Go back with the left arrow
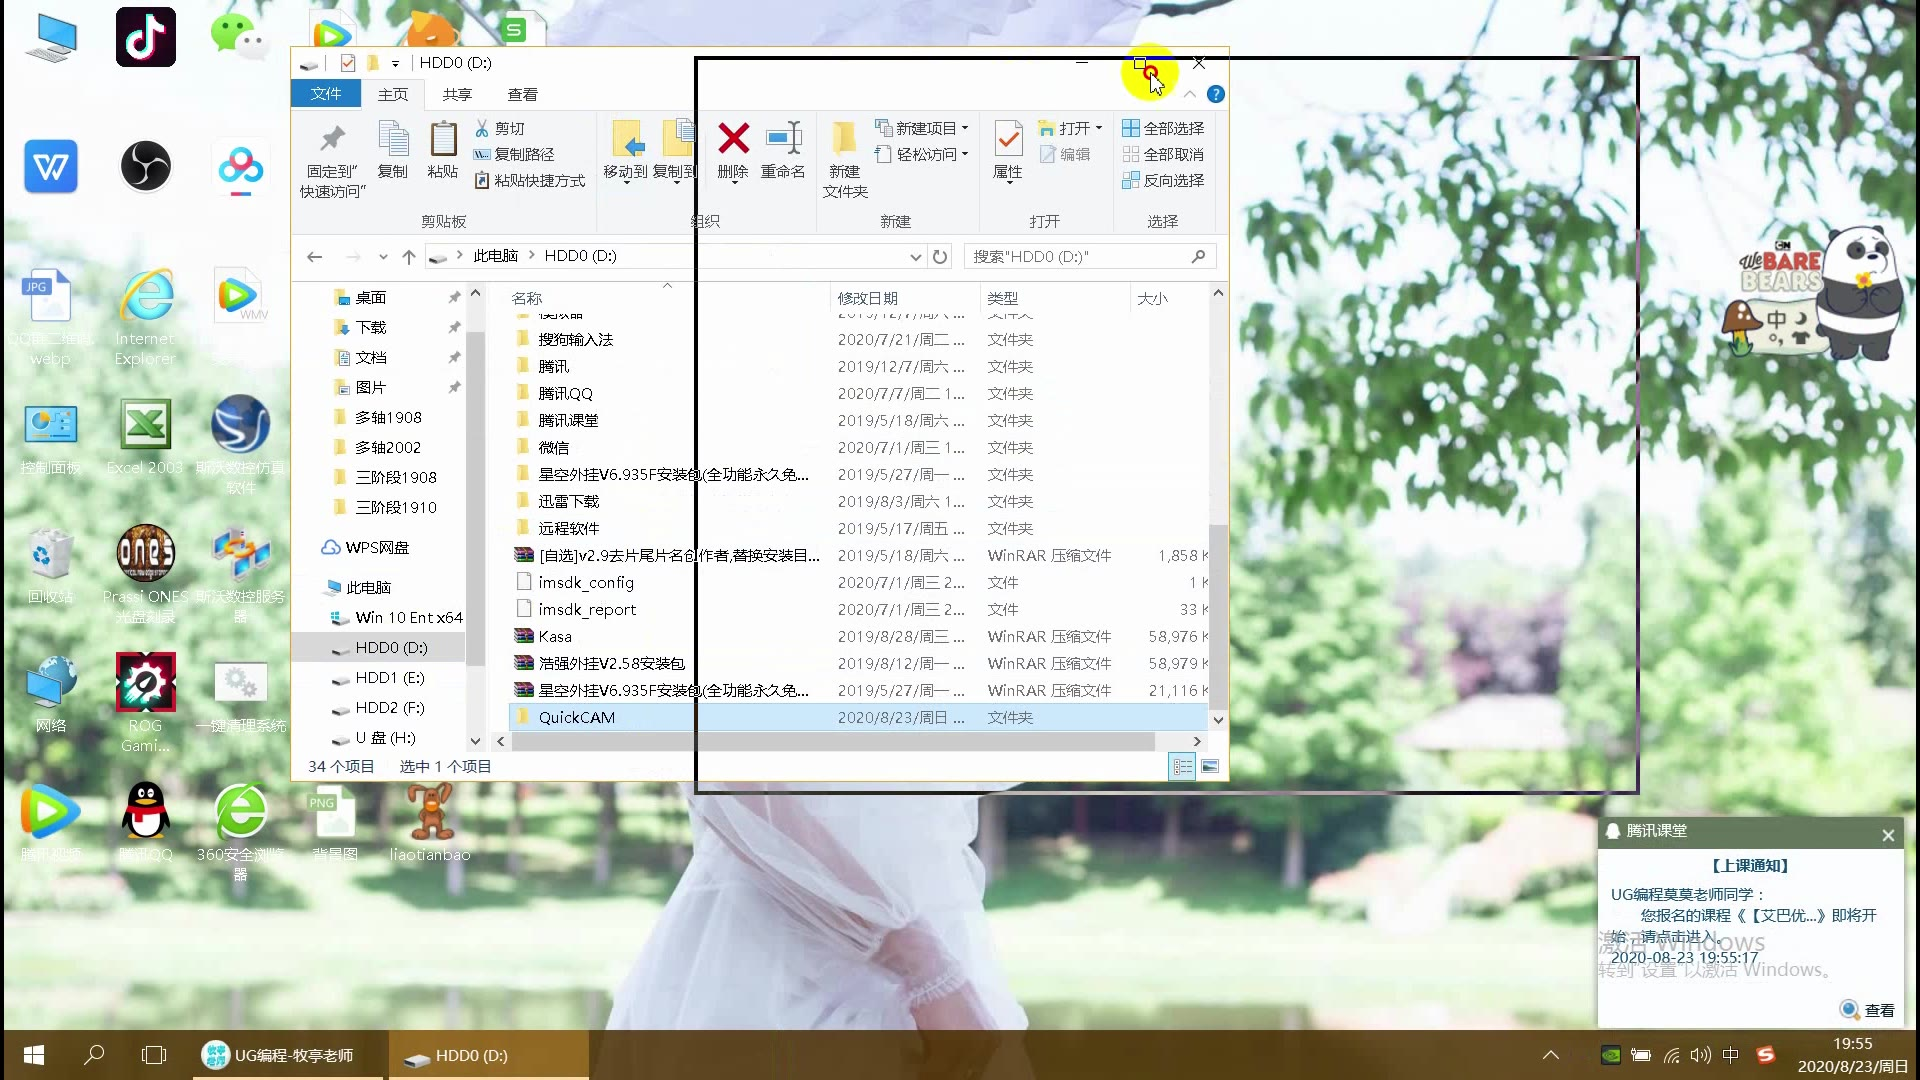This screenshot has width=1920, height=1080. pos(314,257)
